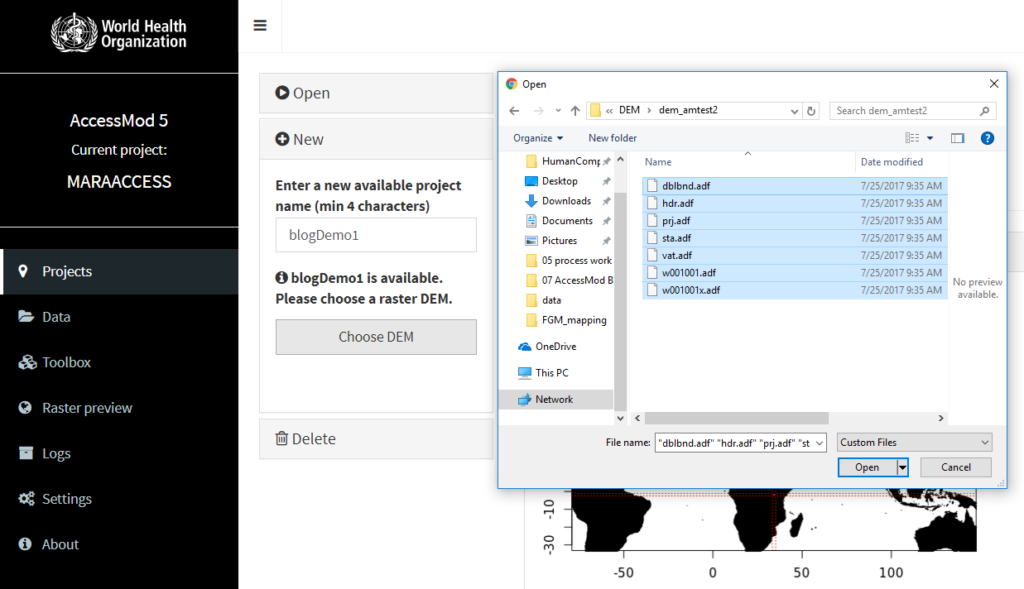The height and width of the screenshot is (589, 1024).
Task: Cancel the file selection dialog
Action: click(955, 466)
